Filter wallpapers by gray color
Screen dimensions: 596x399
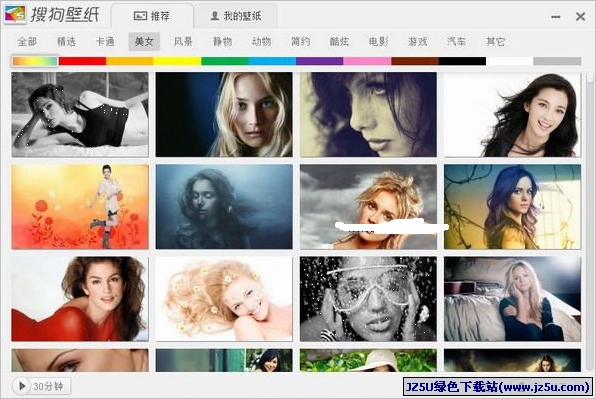(x=557, y=61)
